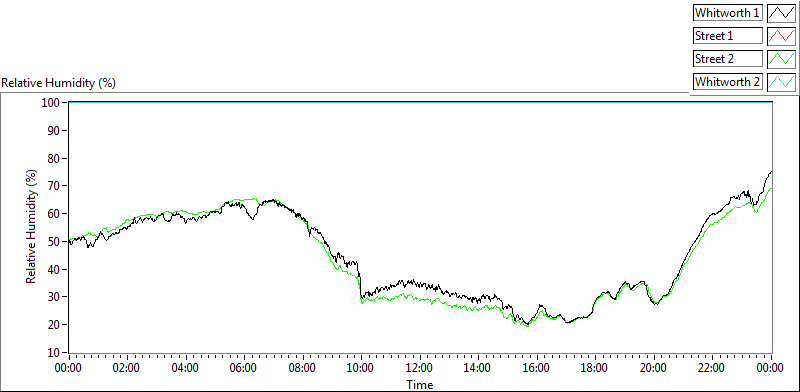Image resolution: width=800 pixels, height=392 pixels.
Task: Click the 10 value on humidity axis
Action: click(x=55, y=352)
